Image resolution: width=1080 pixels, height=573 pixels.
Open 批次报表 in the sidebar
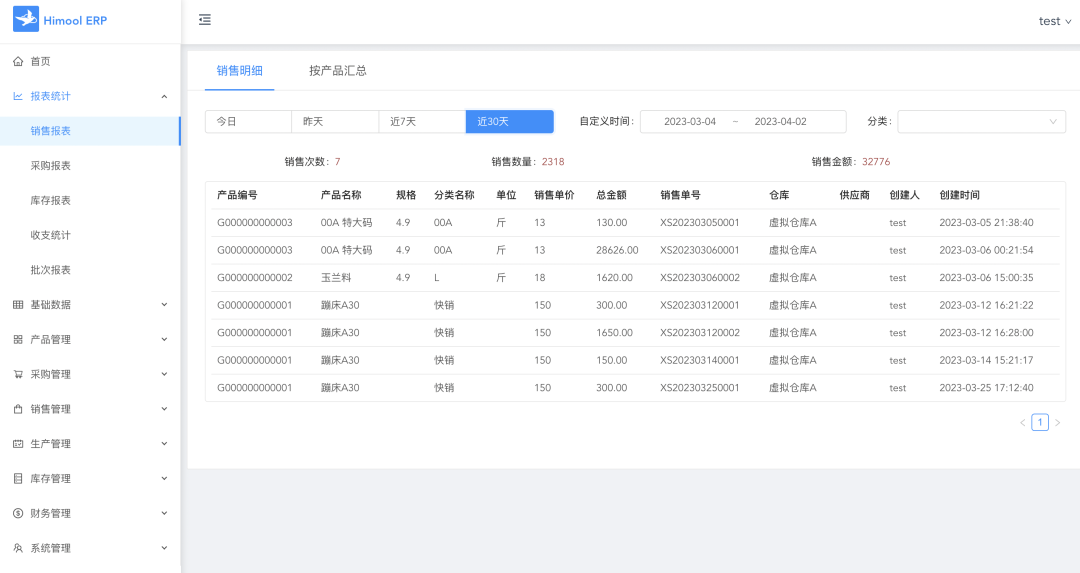51,270
